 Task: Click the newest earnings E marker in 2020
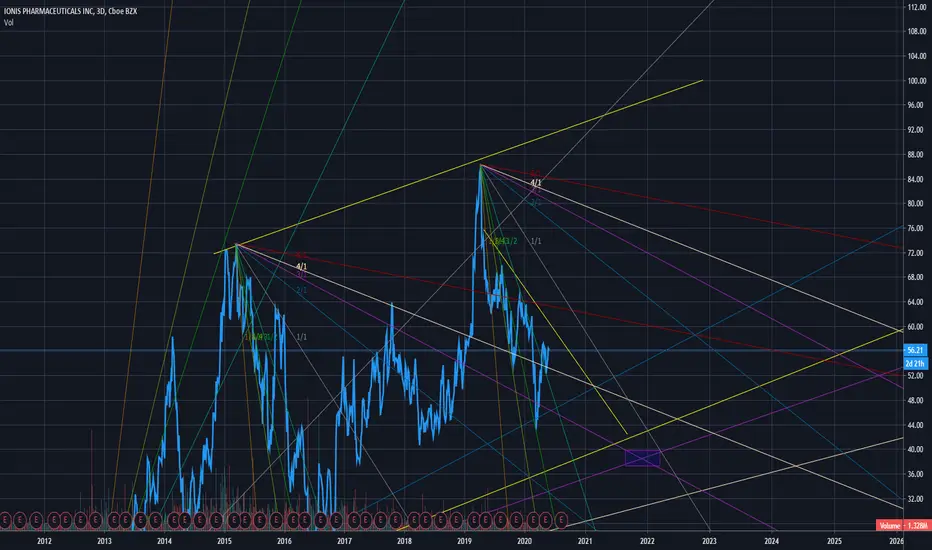tap(561, 520)
